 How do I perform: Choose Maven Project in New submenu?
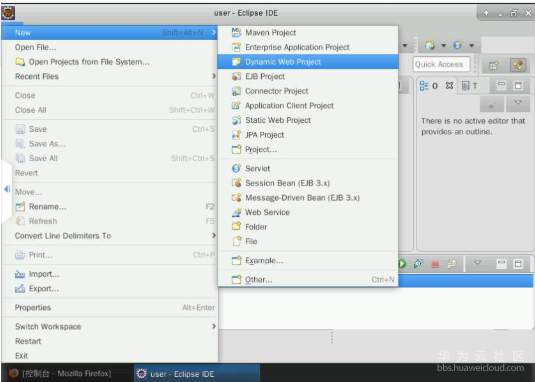[308, 33]
